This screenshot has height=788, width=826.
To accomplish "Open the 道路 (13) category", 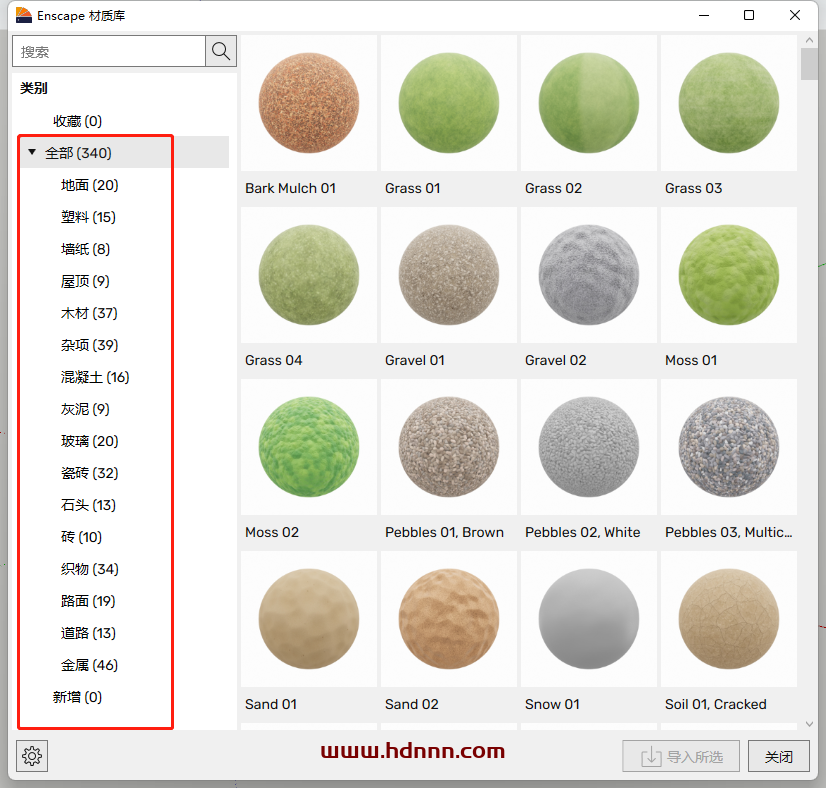I will click(x=88, y=633).
